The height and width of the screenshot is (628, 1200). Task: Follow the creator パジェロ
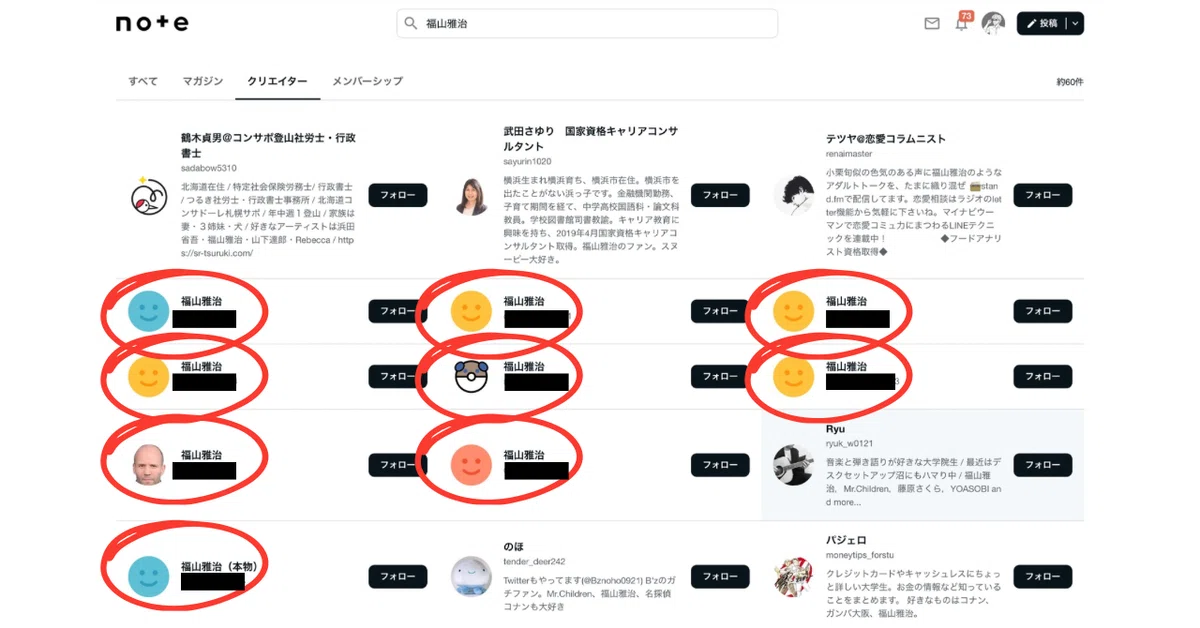coord(1043,577)
